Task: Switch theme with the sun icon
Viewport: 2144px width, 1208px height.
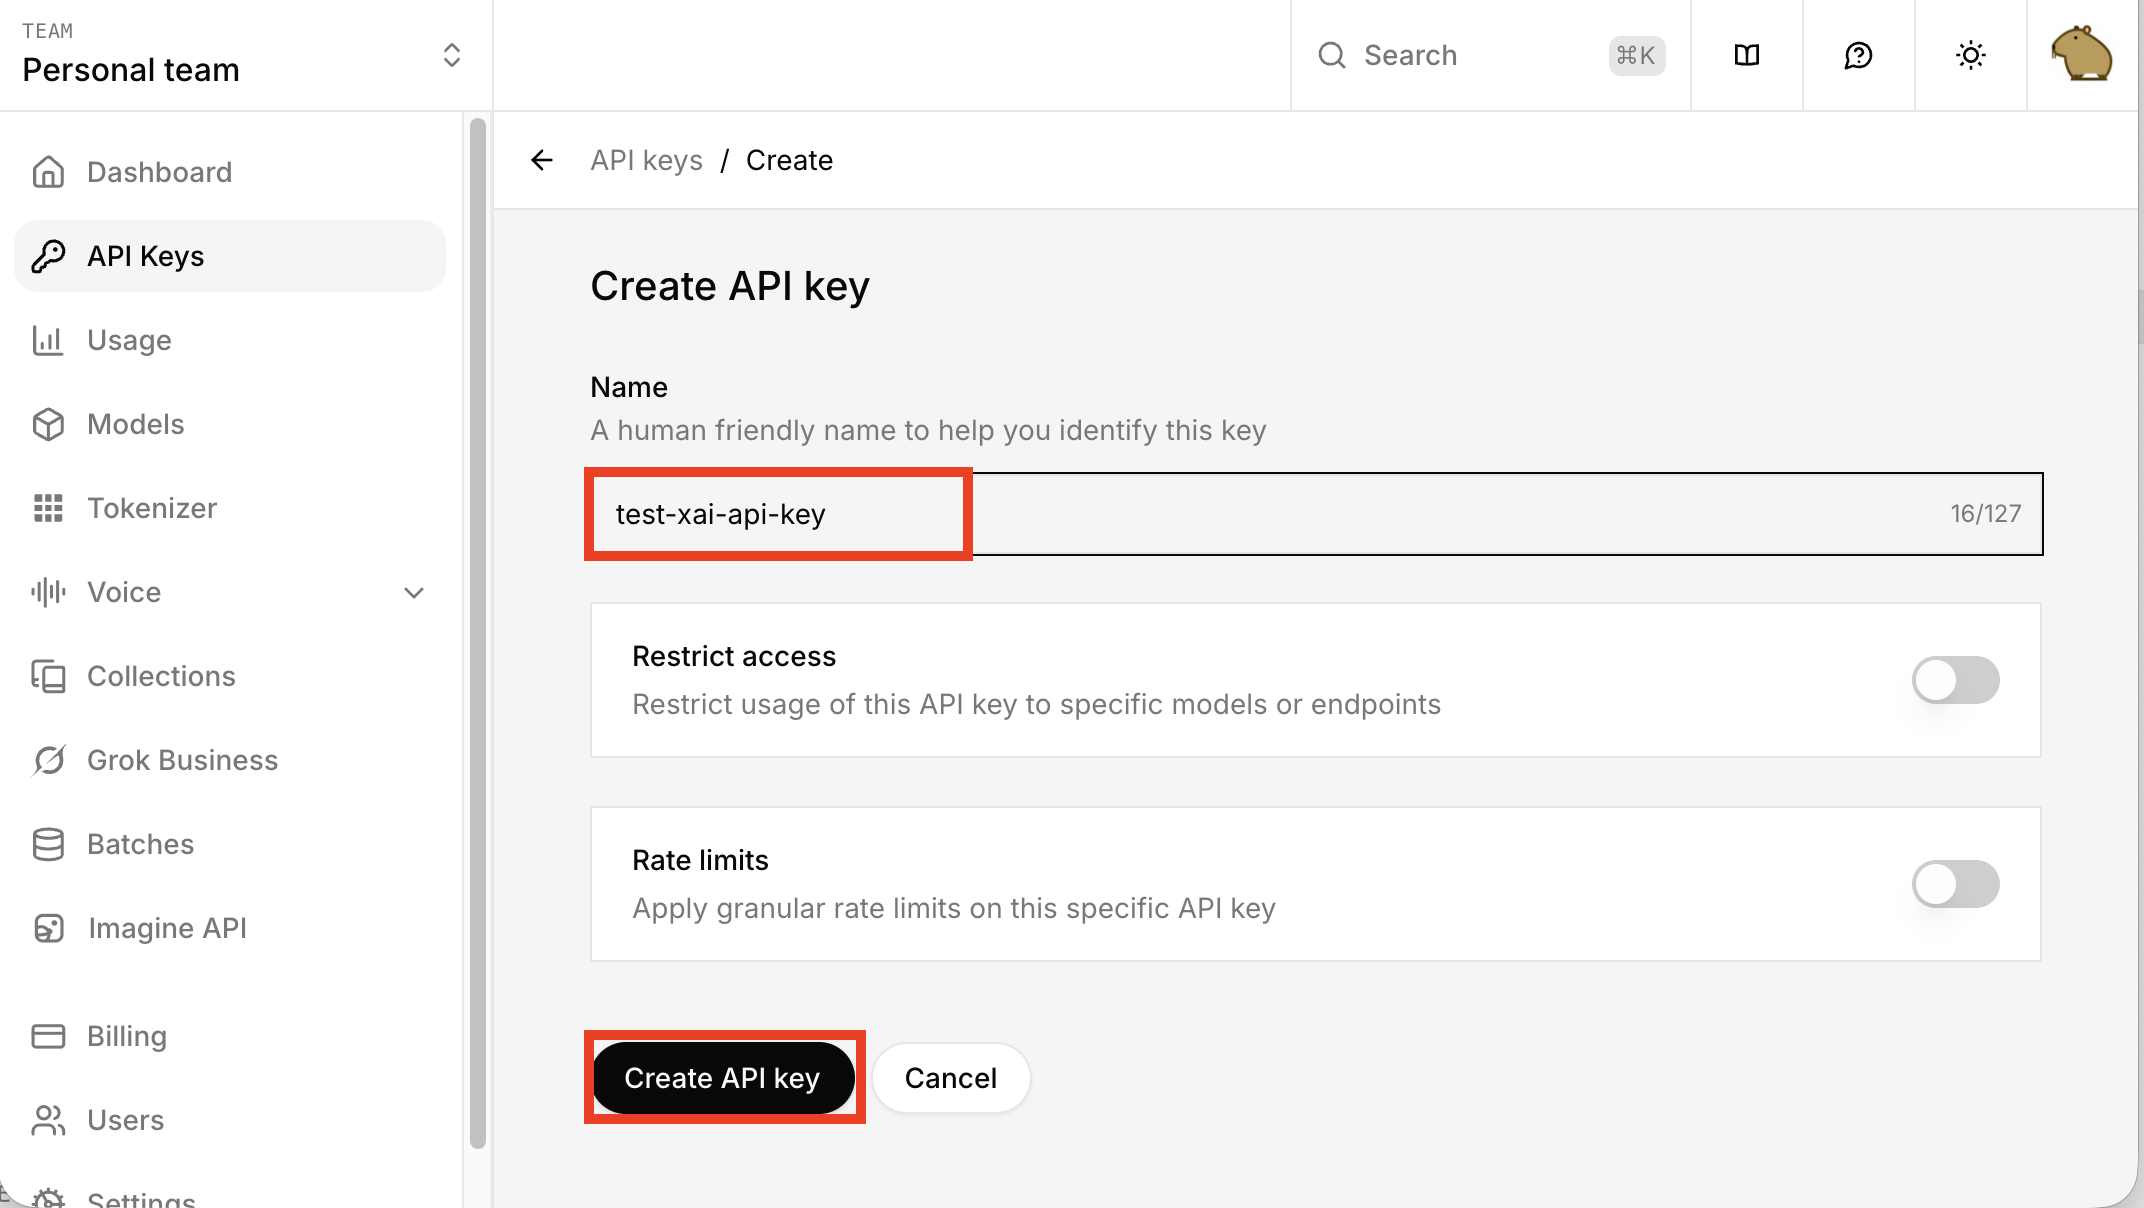Action: [1970, 55]
